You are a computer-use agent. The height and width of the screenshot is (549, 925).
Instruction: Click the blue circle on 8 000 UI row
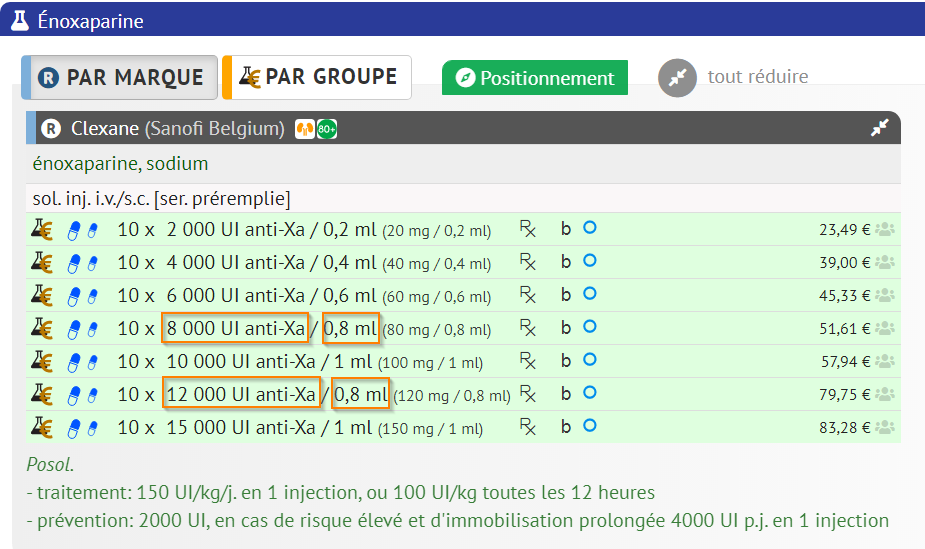coord(590,327)
